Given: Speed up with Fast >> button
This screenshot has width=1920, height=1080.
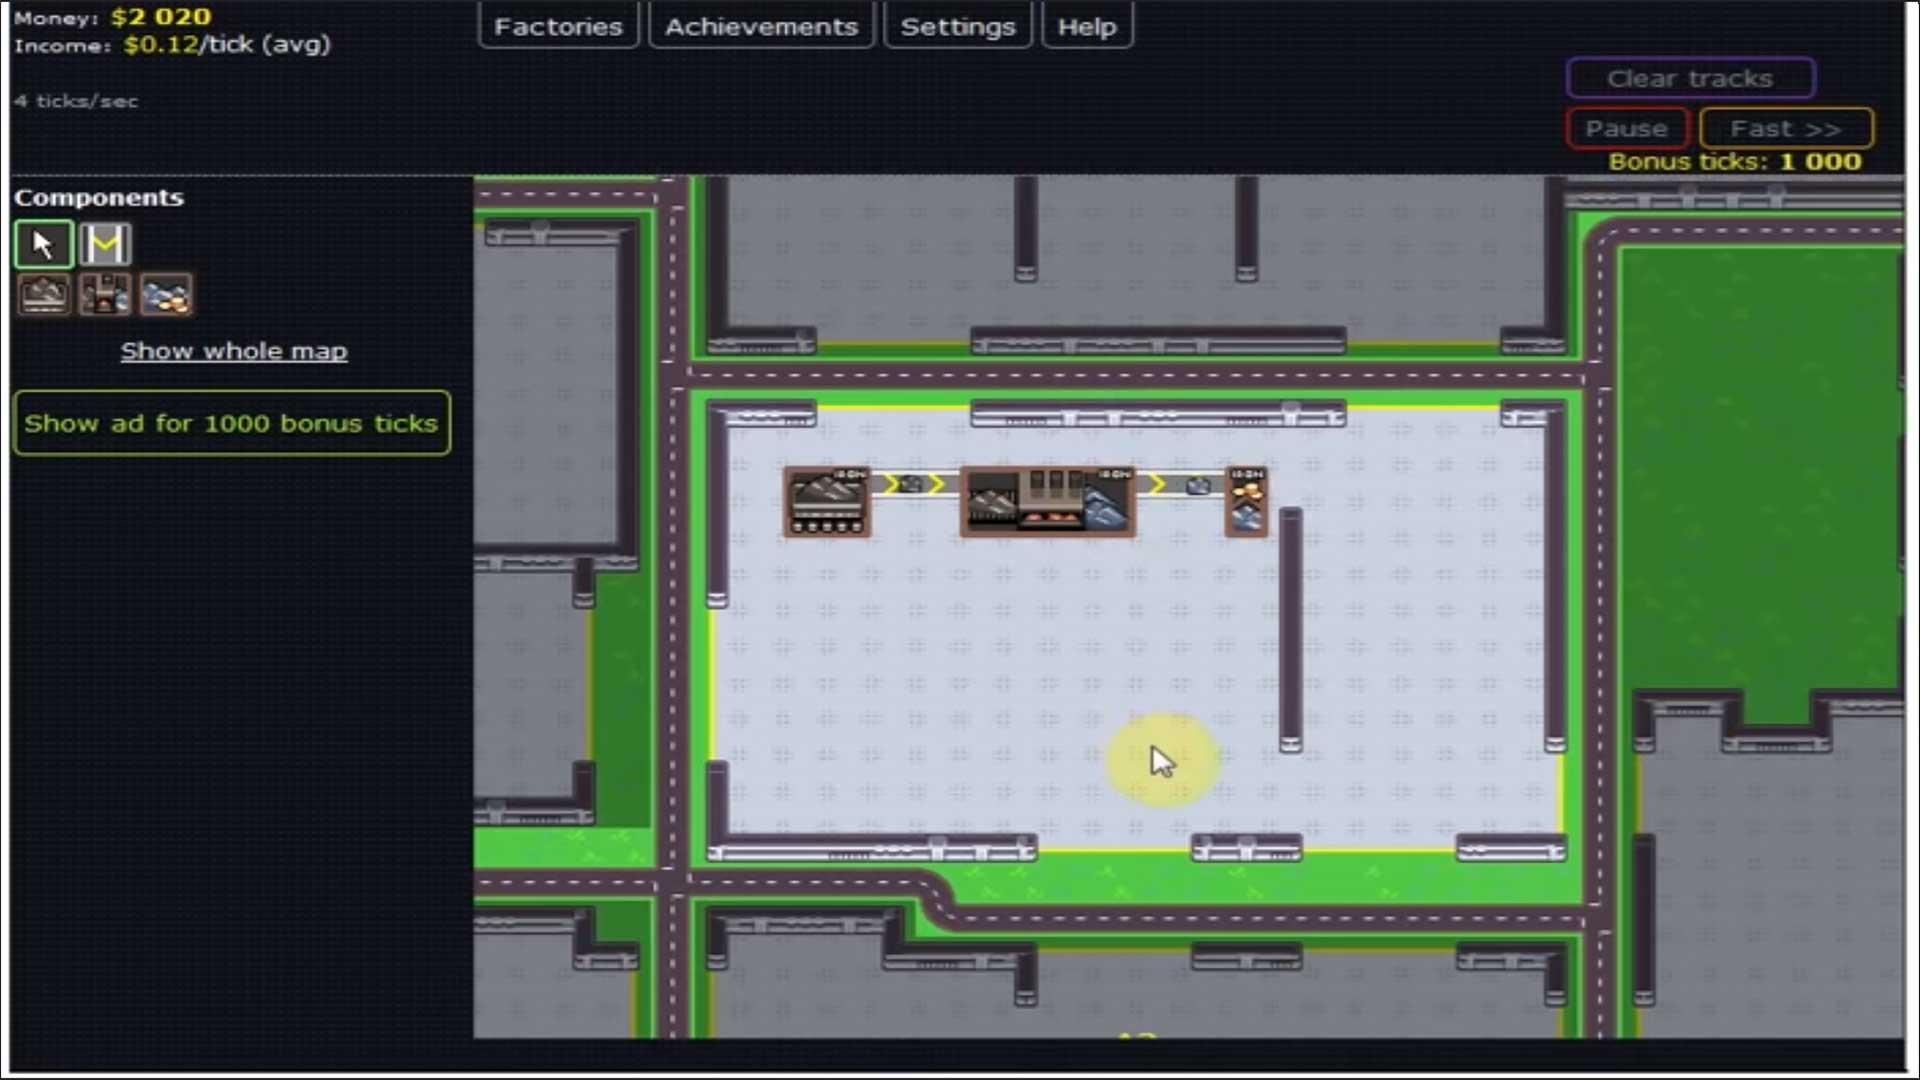Looking at the screenshot, I should [1786, 128].
